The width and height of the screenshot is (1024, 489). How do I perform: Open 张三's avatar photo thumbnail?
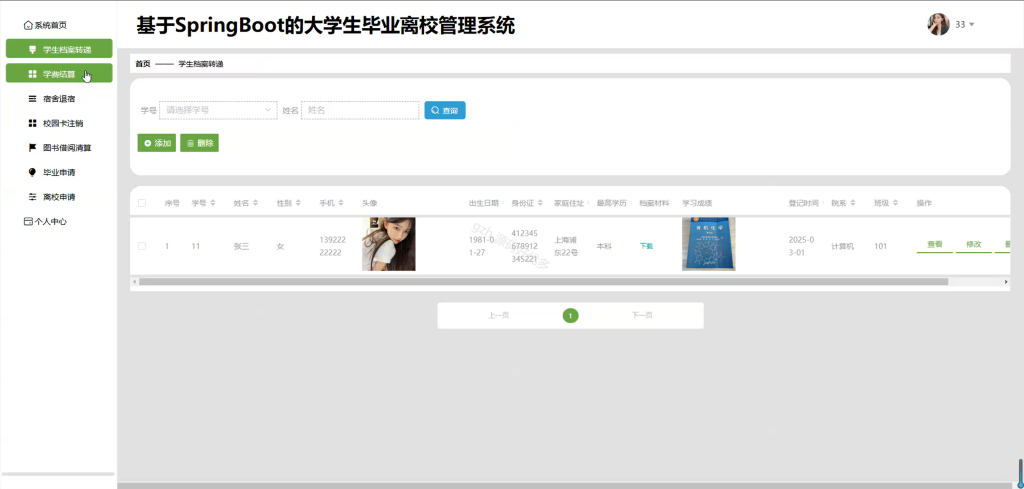click(389, 244)
